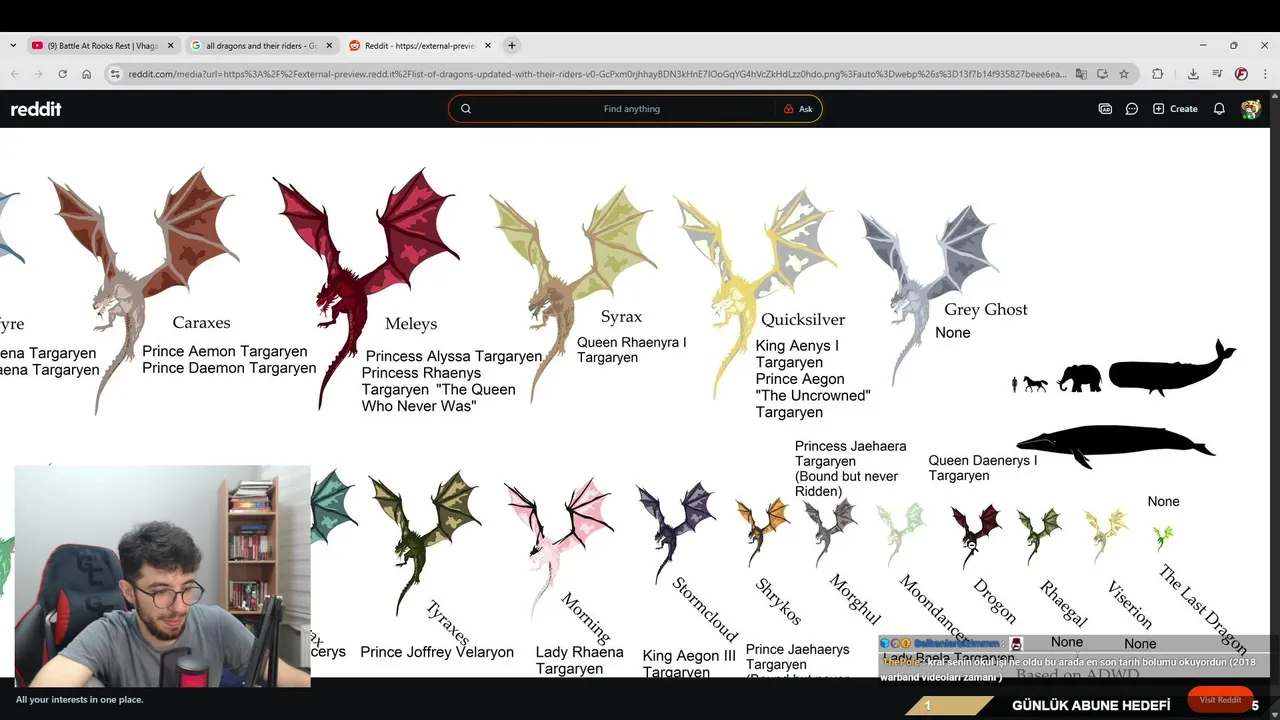Open the red F extension icon
The image size is (1280, 720).
tap(1241, 74)
